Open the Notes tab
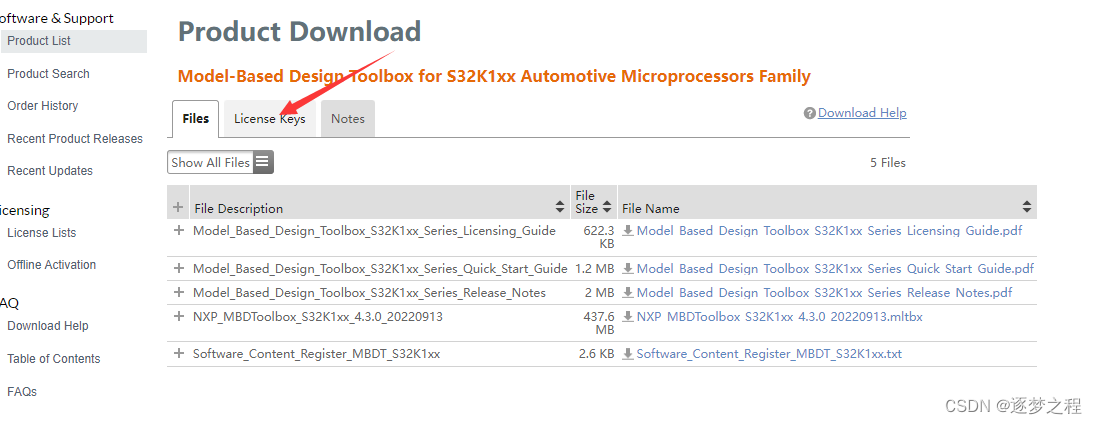 pos(348,119)
